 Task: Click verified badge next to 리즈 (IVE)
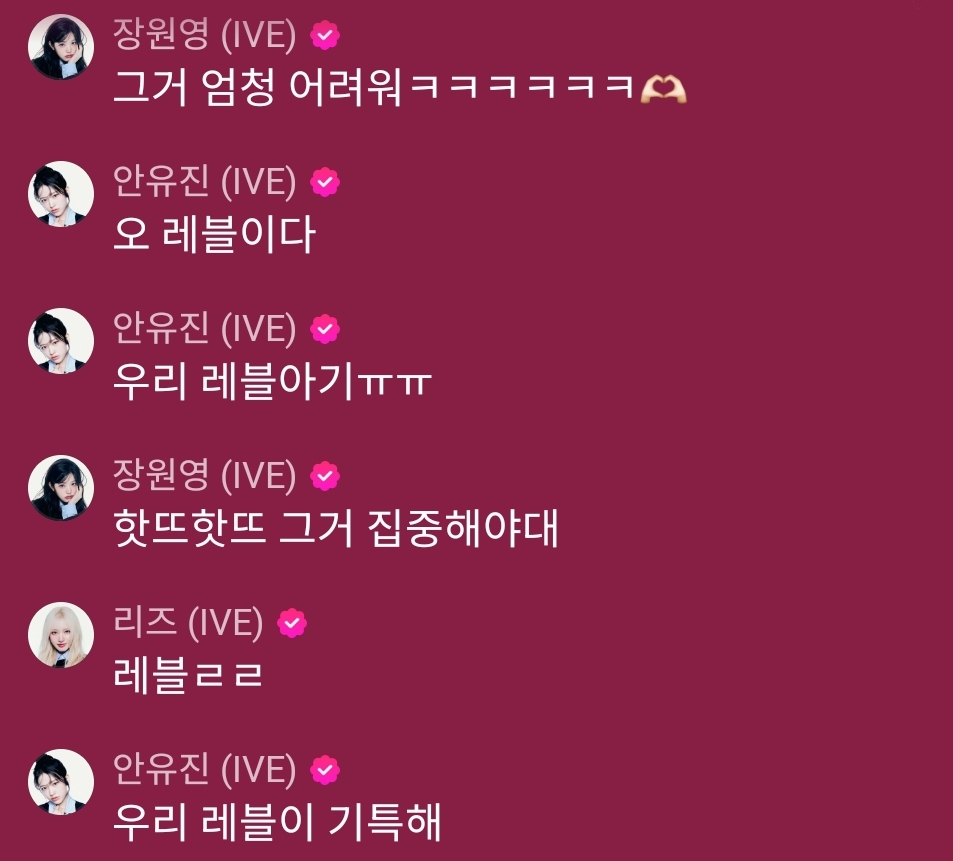(292, 623)
